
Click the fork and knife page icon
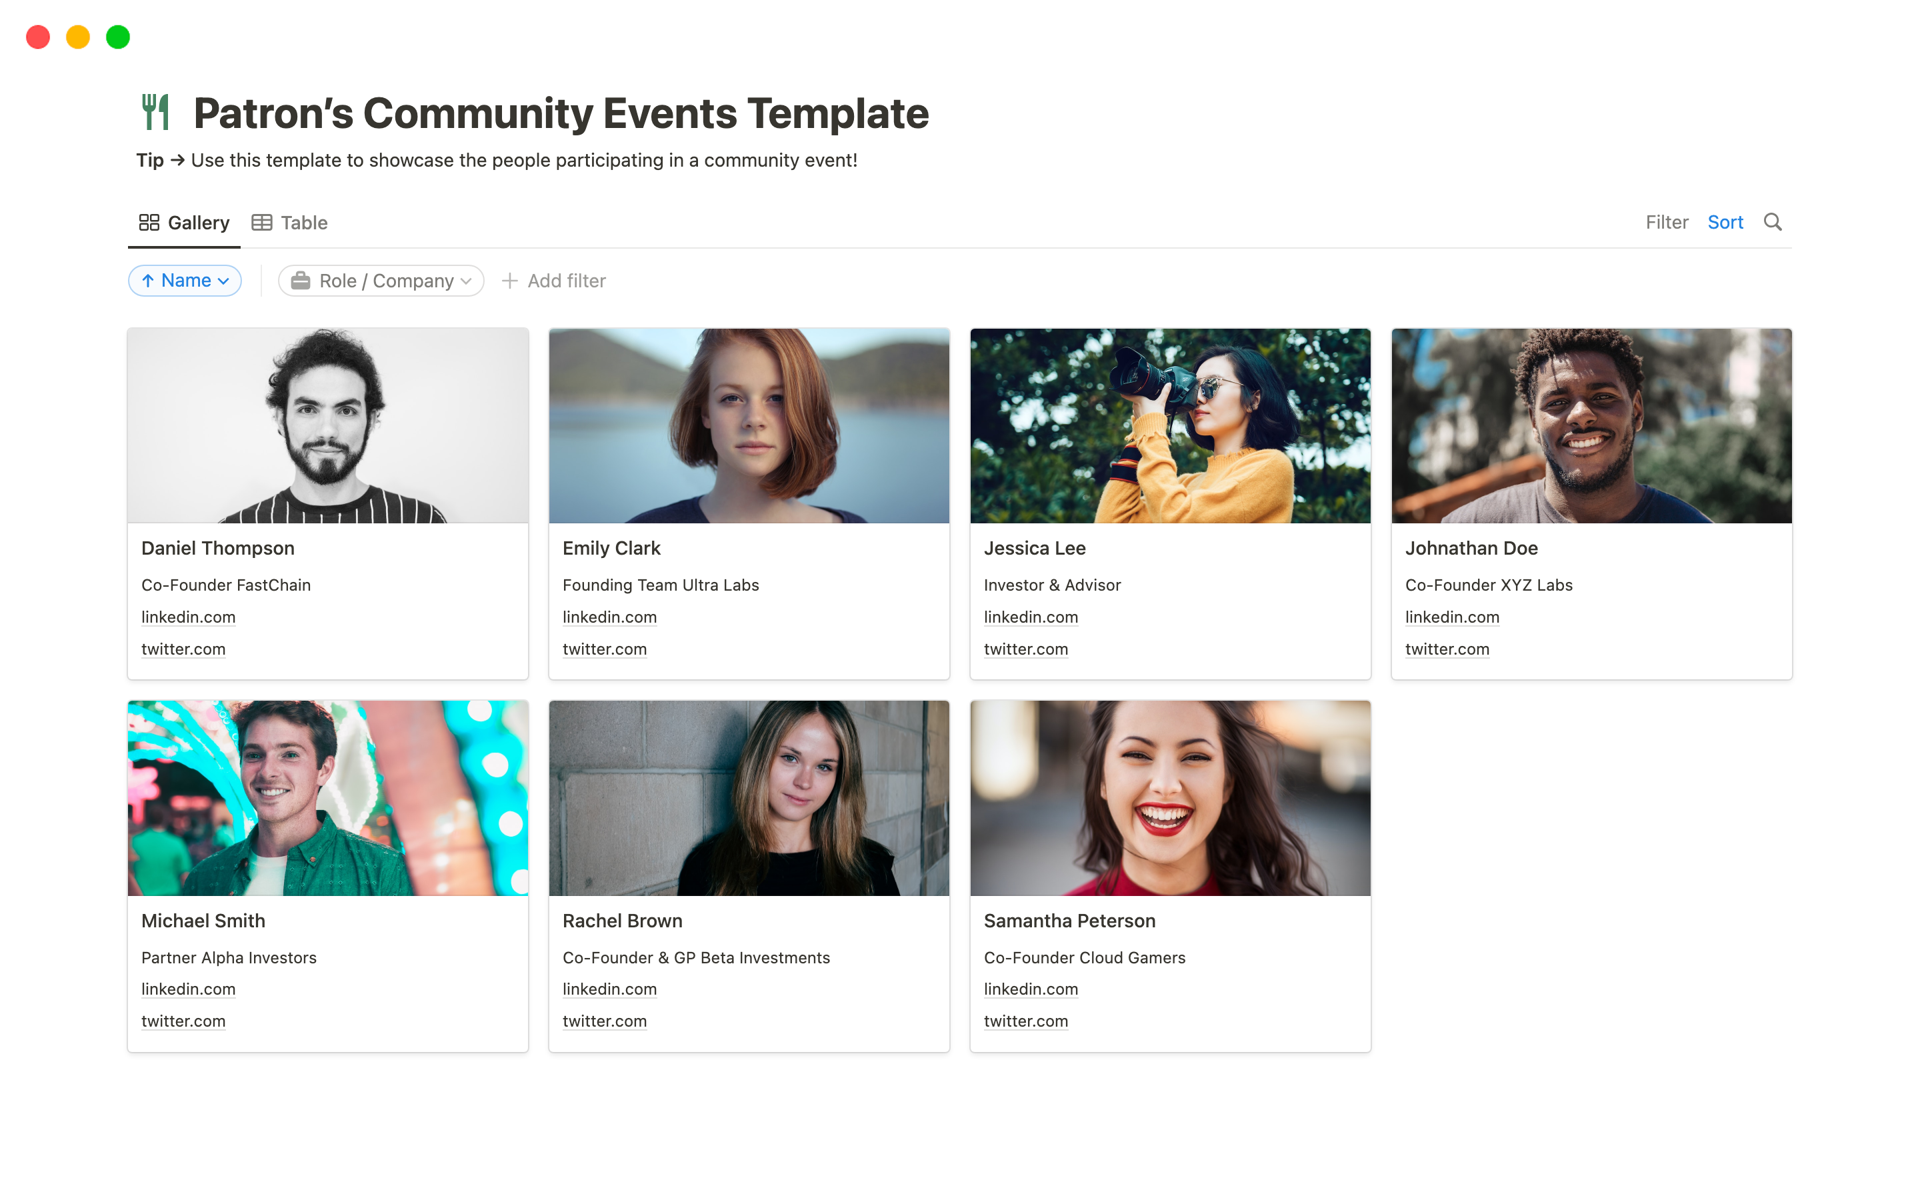click(156, 112)
